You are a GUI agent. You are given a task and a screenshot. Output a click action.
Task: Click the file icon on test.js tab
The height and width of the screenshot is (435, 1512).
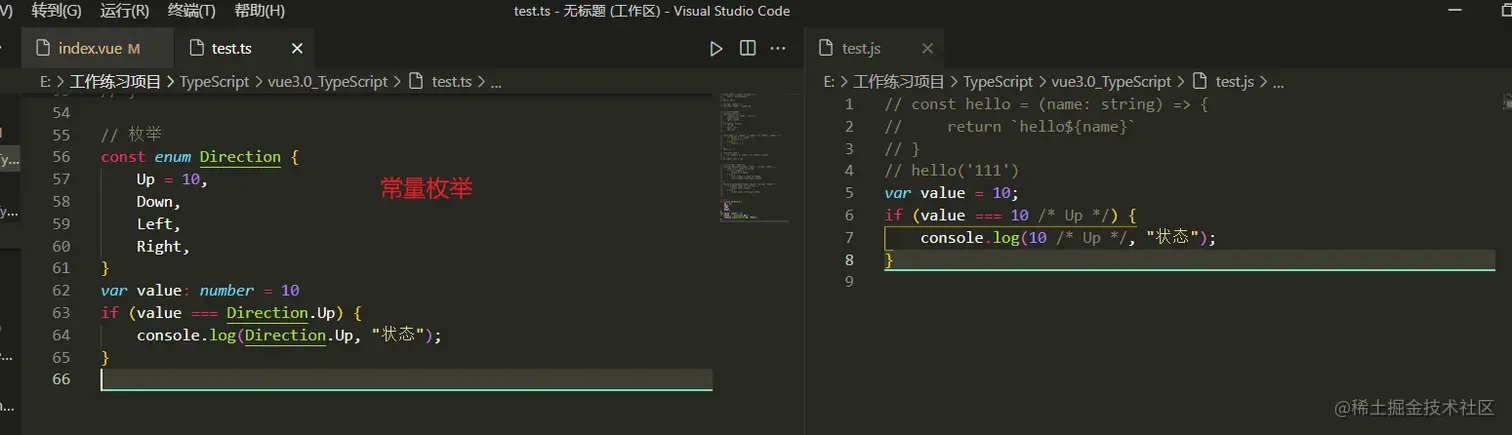tap(826, 48)
